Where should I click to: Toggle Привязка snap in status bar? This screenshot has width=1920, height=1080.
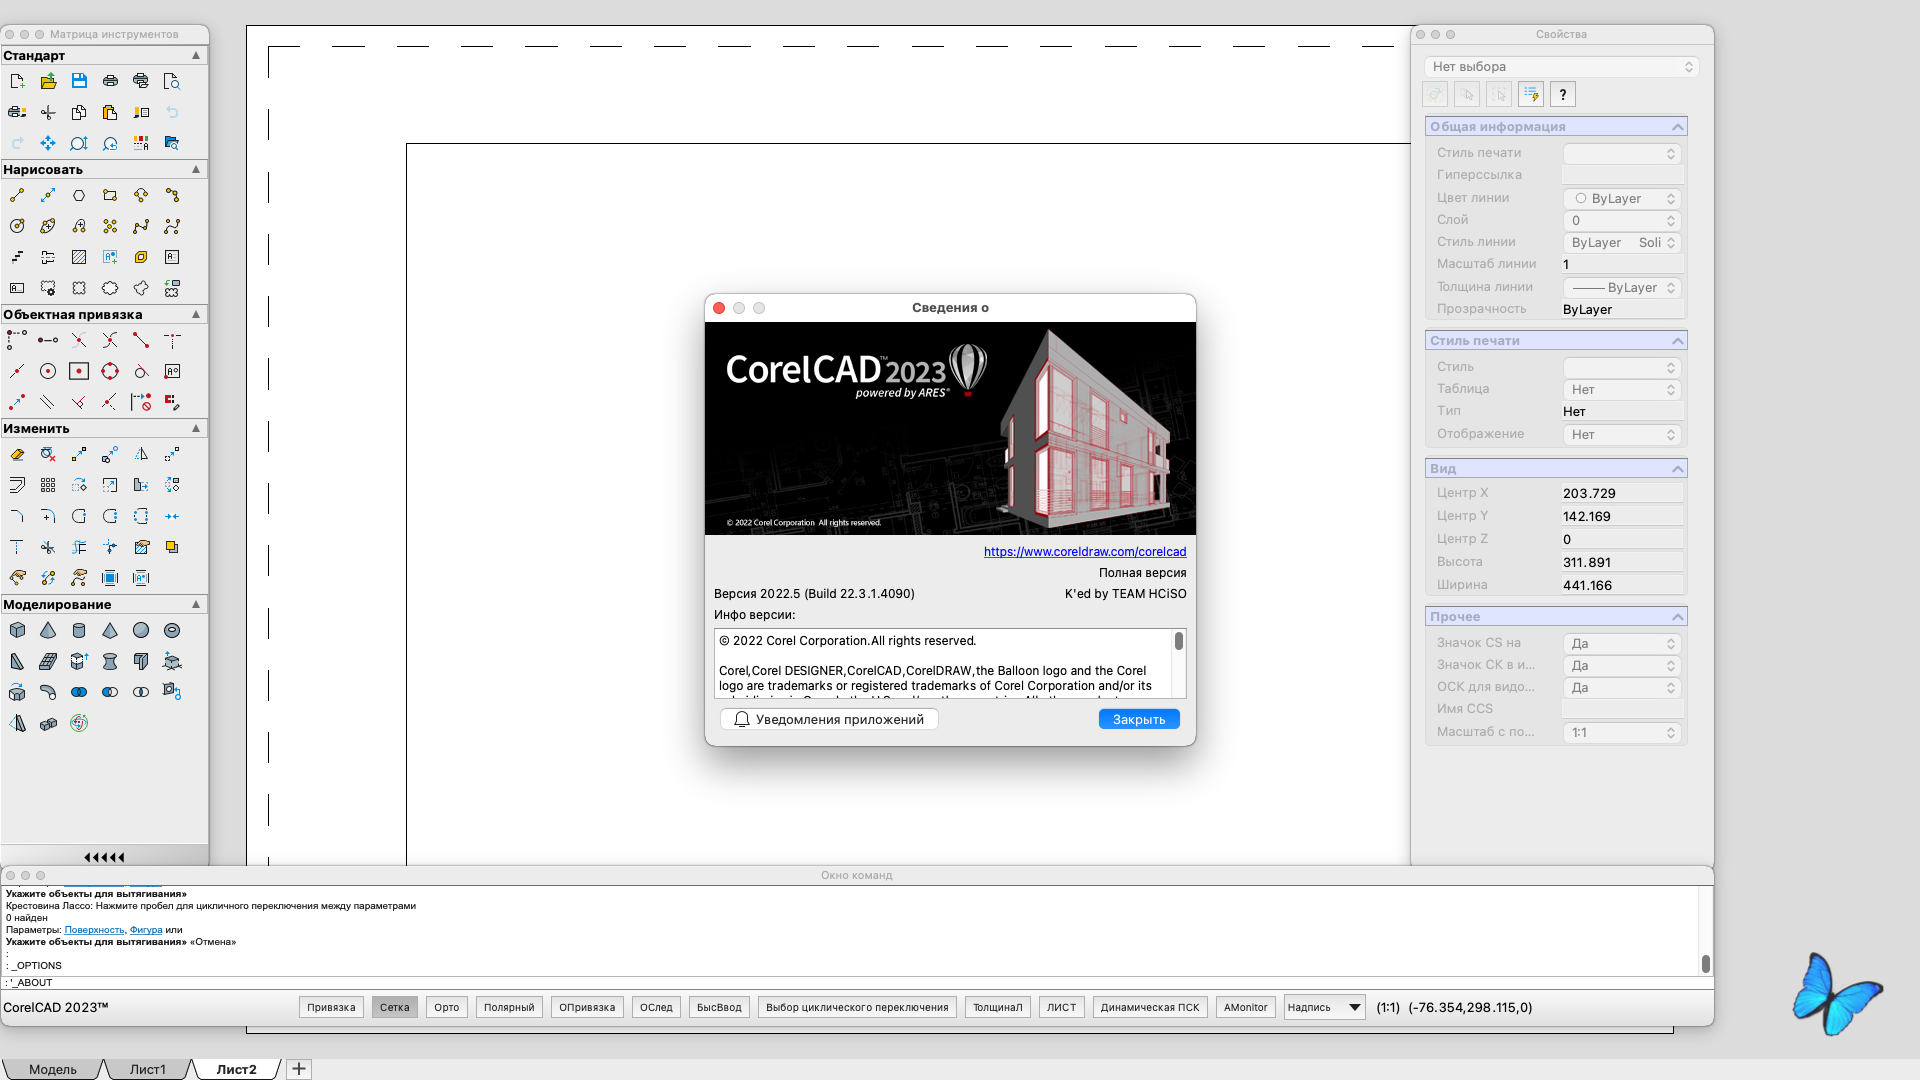pos(331,1007)
